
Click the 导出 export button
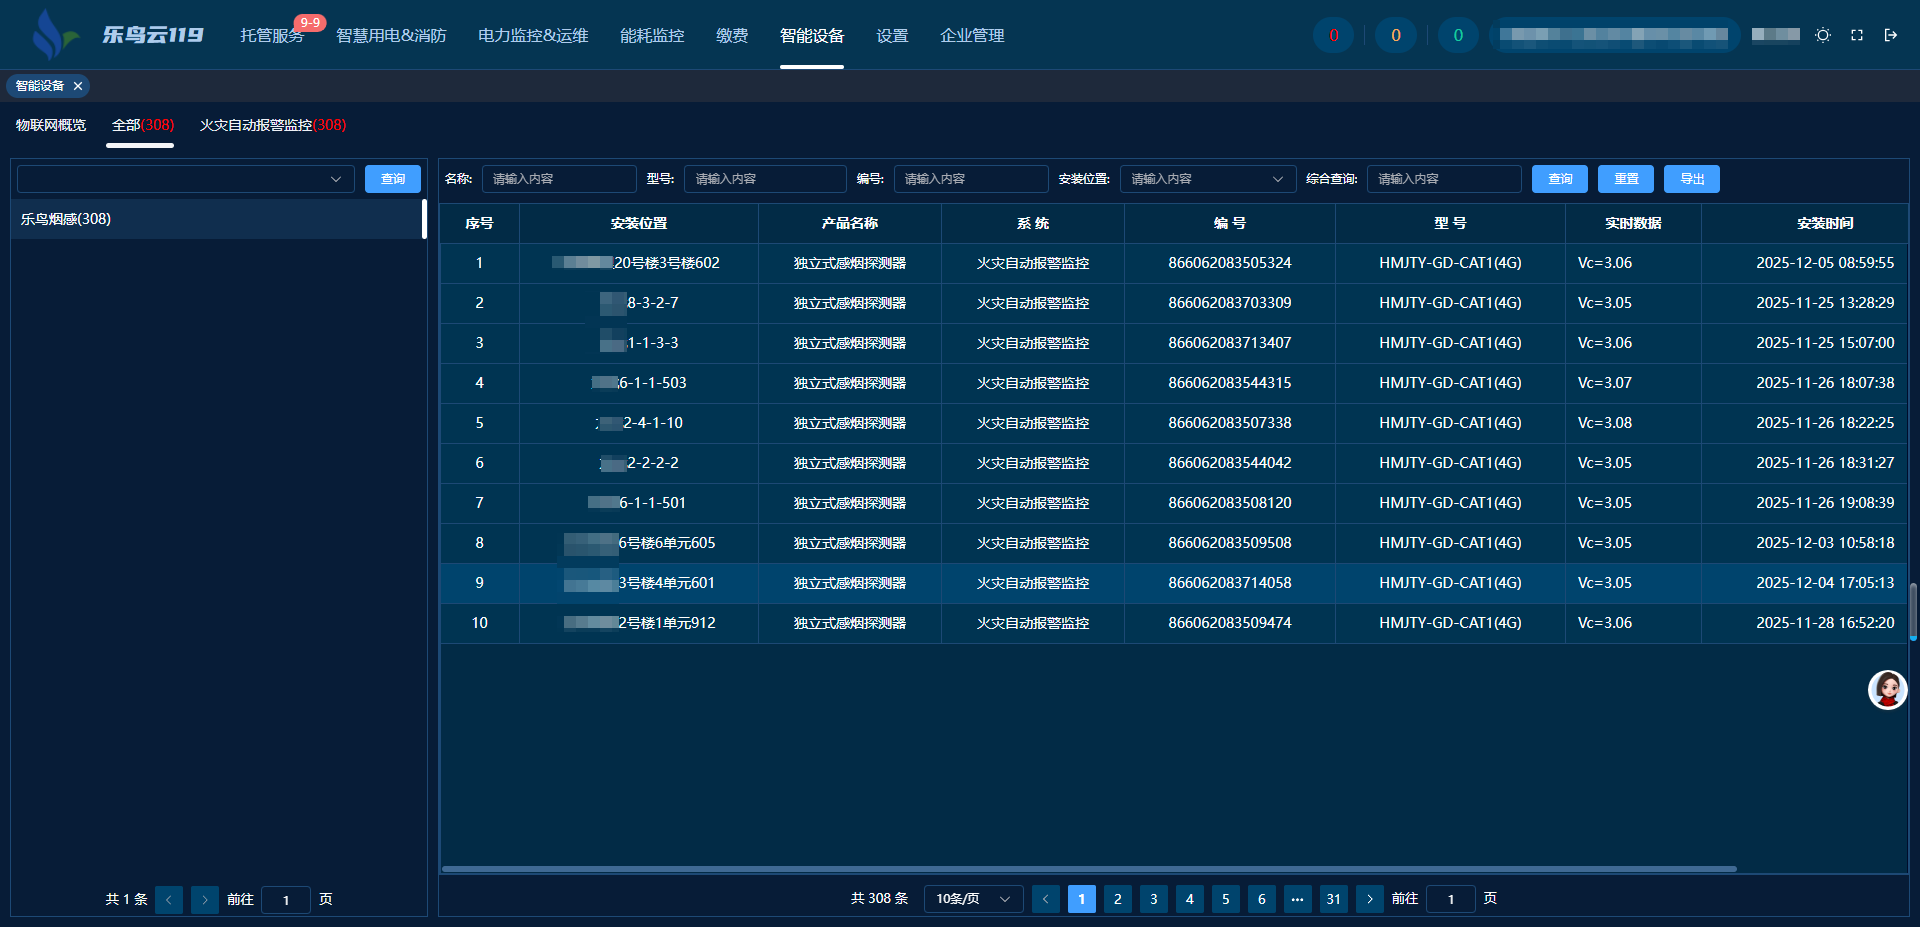point(1691,179)
